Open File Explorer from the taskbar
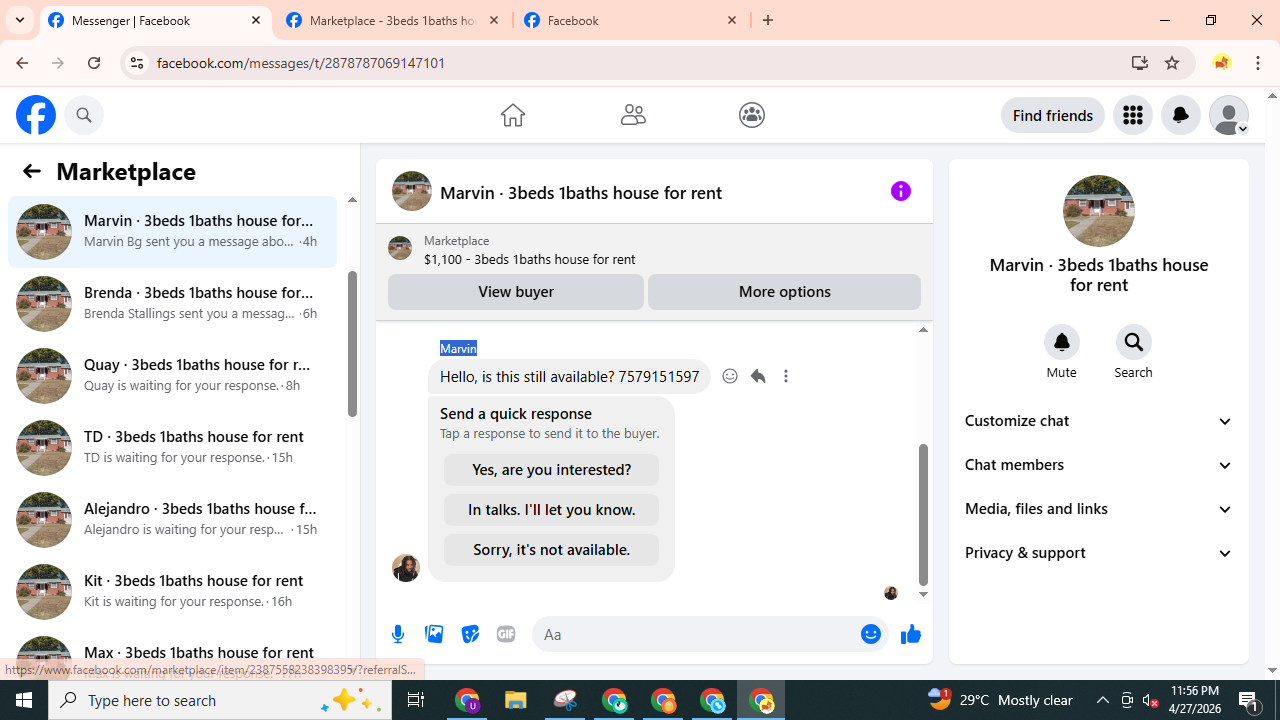 [x=516, y=700]
